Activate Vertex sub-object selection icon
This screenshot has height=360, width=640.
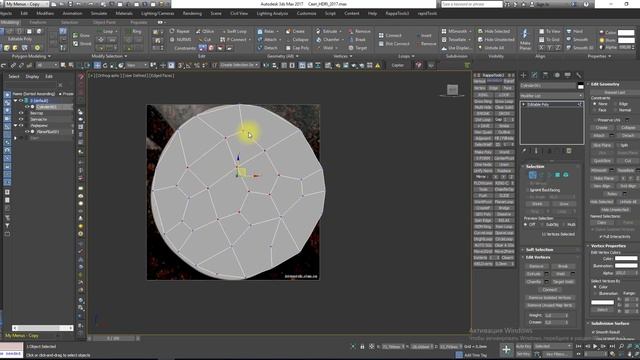pos(532,175)
